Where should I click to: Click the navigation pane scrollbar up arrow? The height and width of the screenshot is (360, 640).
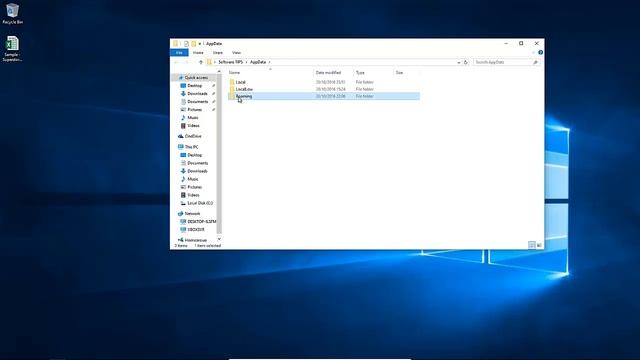[219, 71]
